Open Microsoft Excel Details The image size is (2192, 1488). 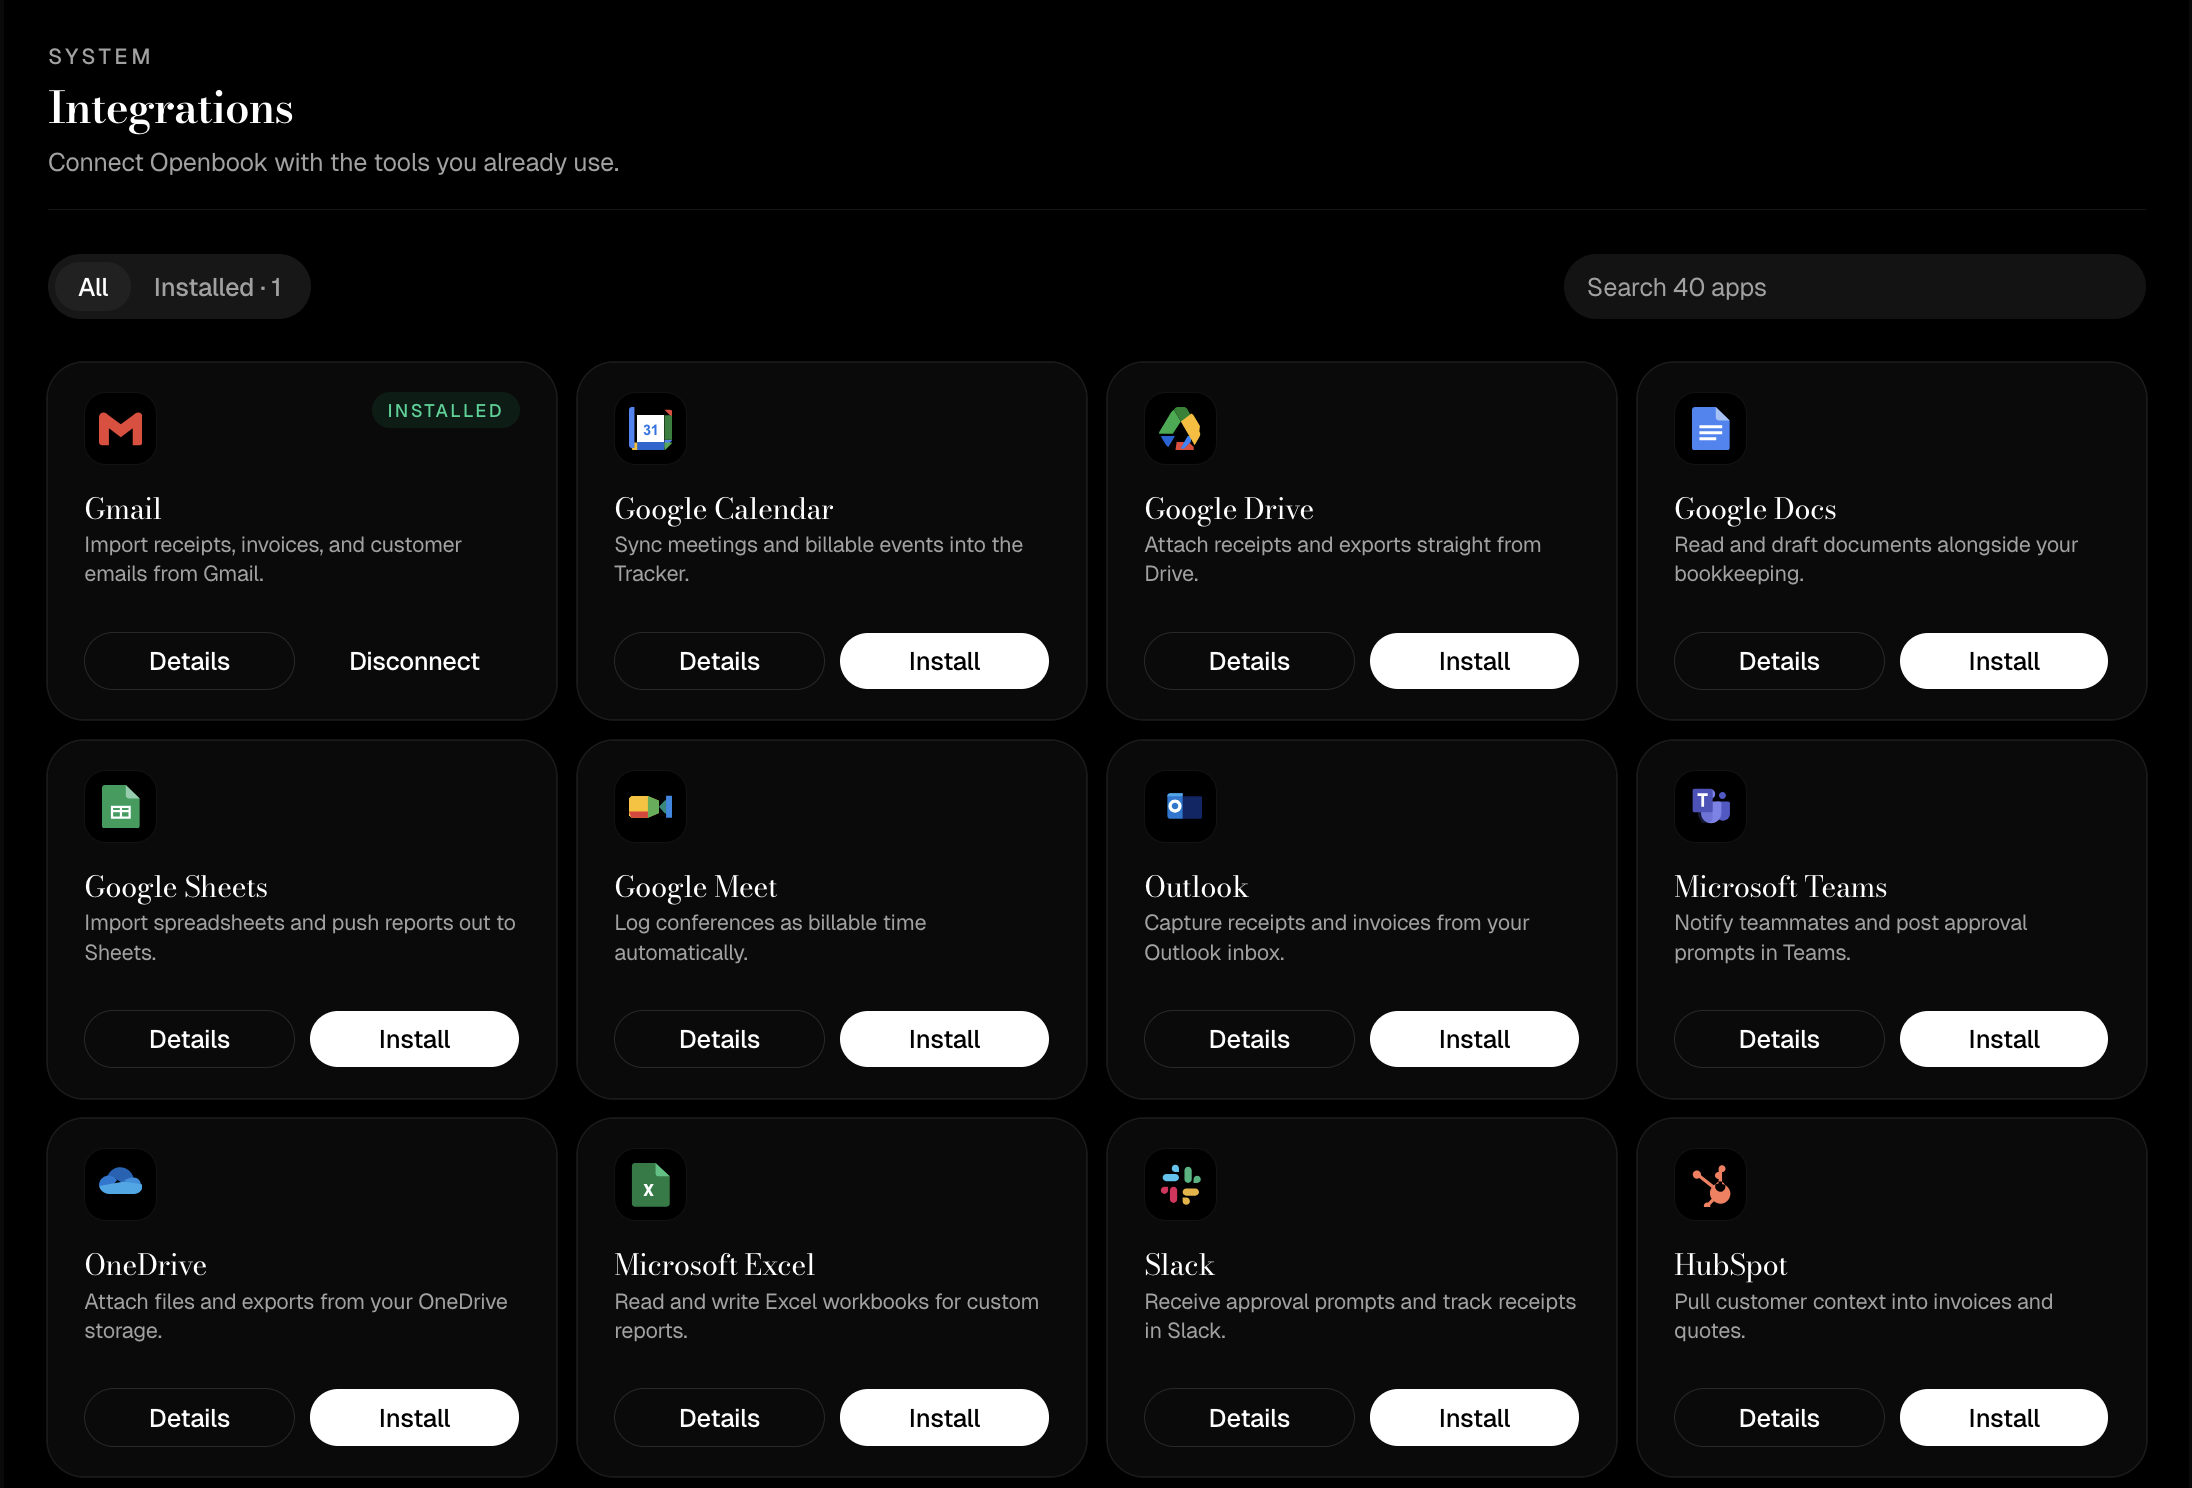coord(719,1418)
